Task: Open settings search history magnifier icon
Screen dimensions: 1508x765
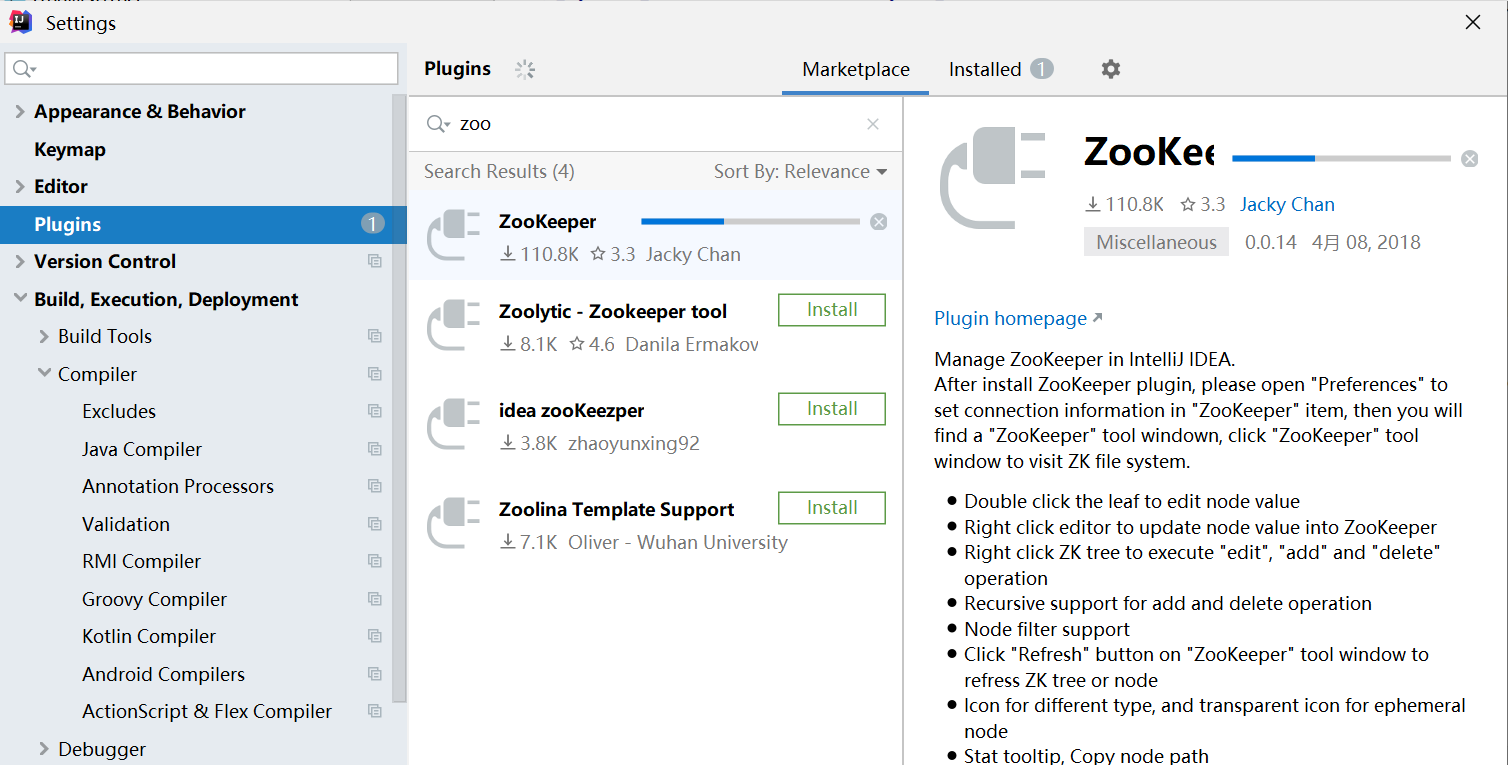Action: tap(24, 69)
